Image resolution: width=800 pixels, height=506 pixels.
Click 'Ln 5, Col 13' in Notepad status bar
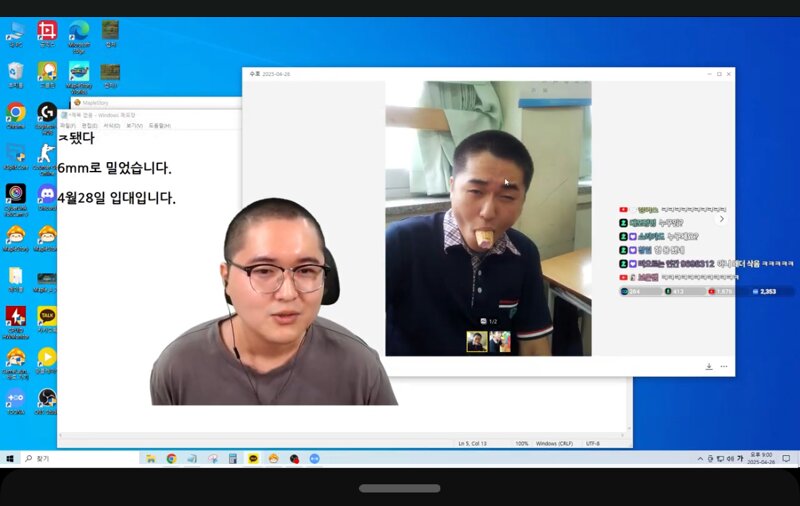(x=472, y=444)
